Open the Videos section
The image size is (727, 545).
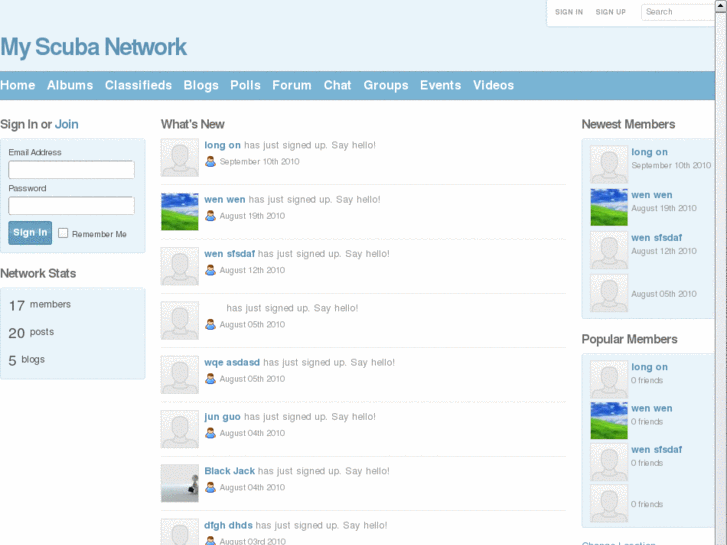click(493, 85)
